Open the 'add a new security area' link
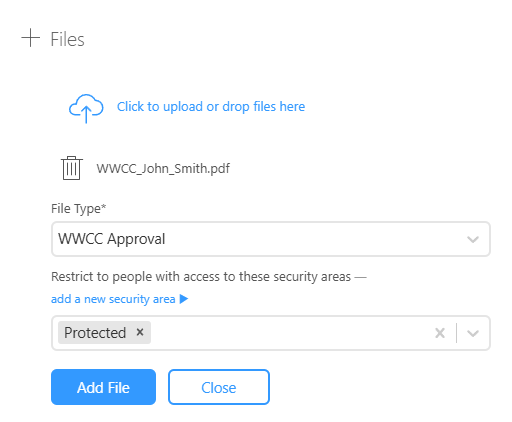The height and width of the screenshot is (422, 512). tap(113, 299)
